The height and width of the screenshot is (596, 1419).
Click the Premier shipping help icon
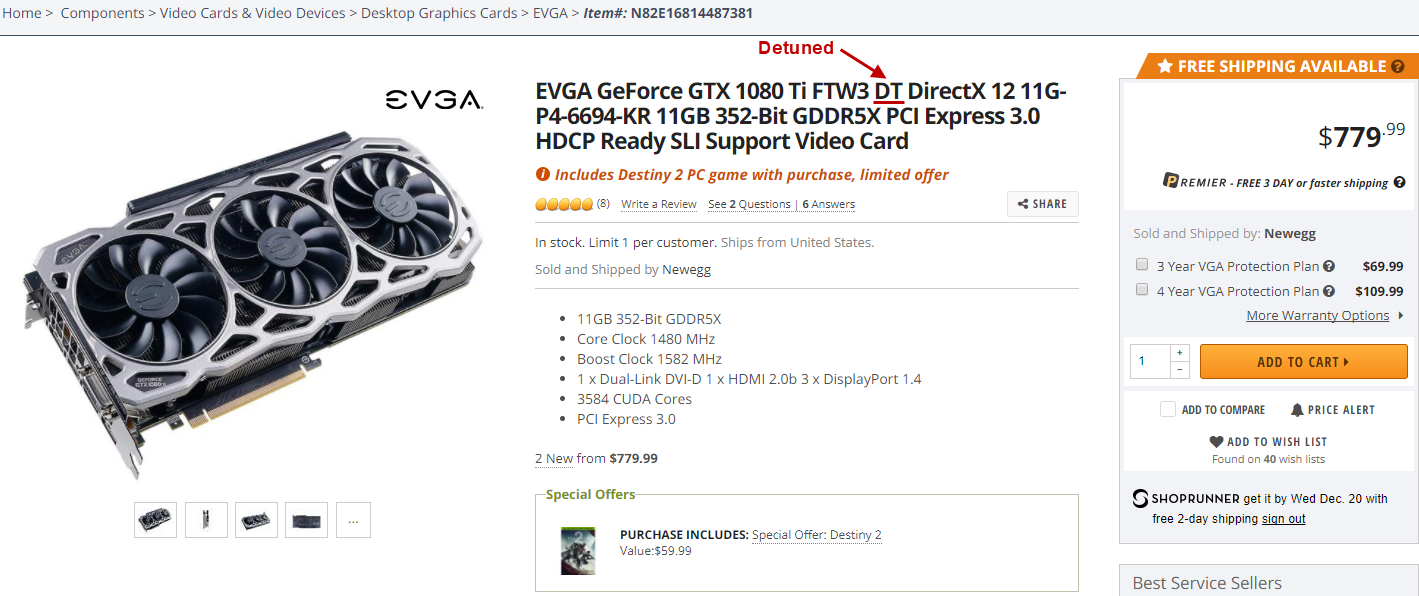pyautogui.click(x=1400, y=183)
